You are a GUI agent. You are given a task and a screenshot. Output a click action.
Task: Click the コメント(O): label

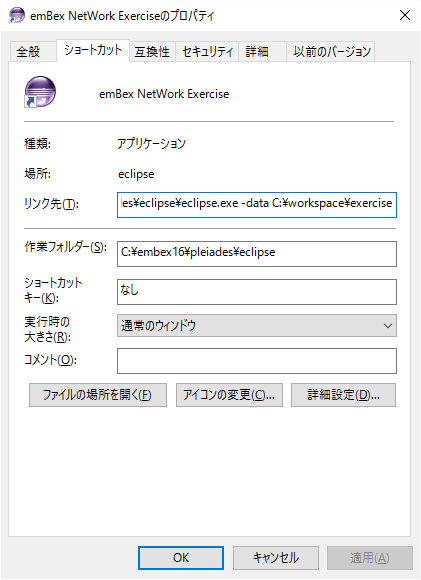pyautogui.click(x=50, y=360)
